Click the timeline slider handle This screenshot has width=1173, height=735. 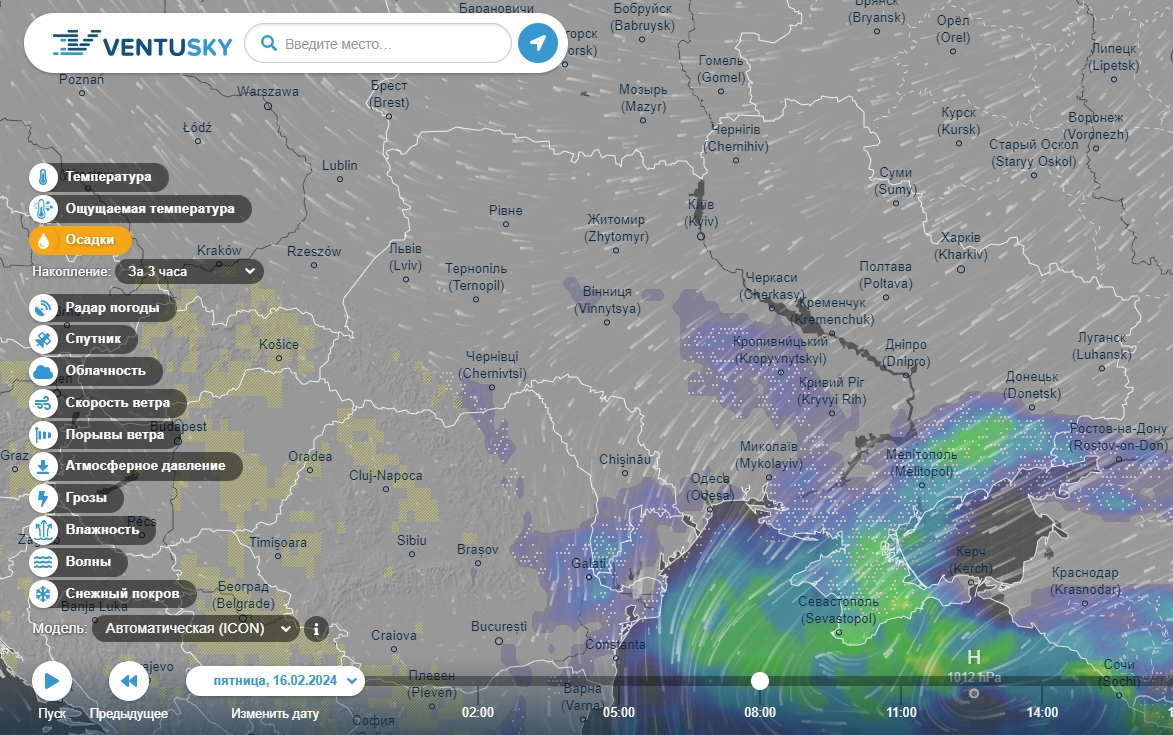[760, 681]
